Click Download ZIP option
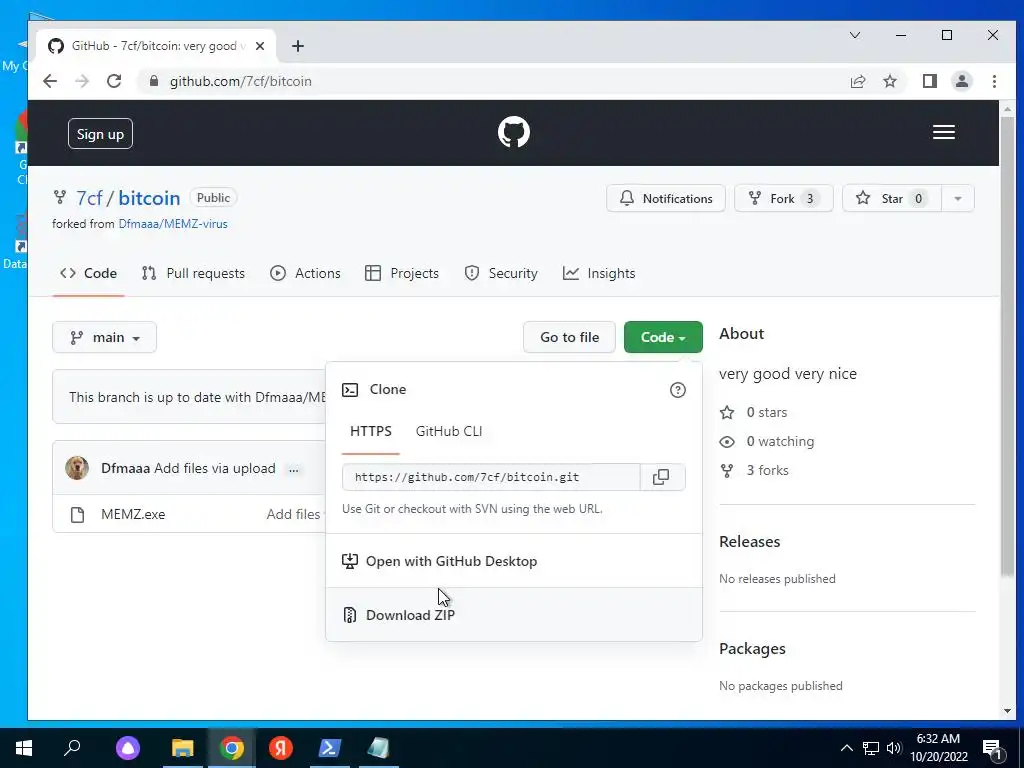 pos(514,615)
